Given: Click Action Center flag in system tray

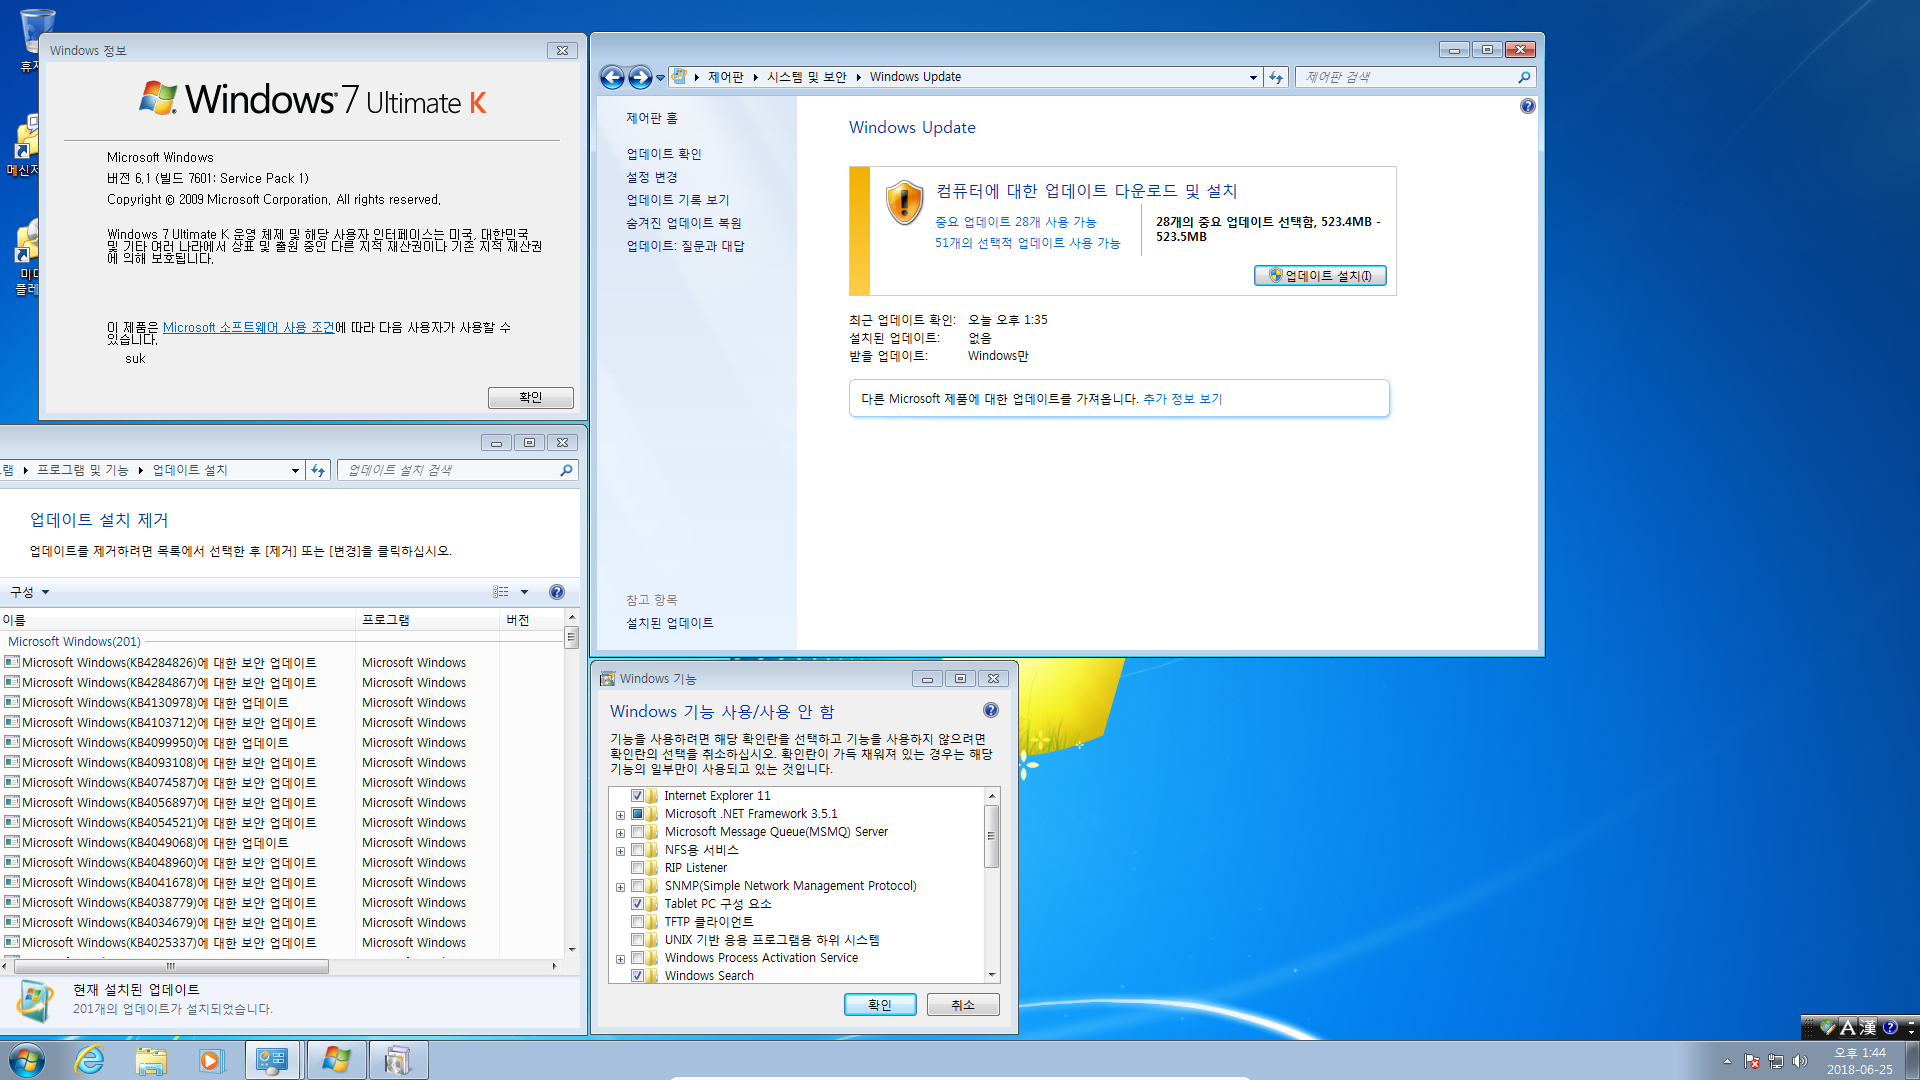Looking at the screenshot, I should (x=1752, y=1061).
